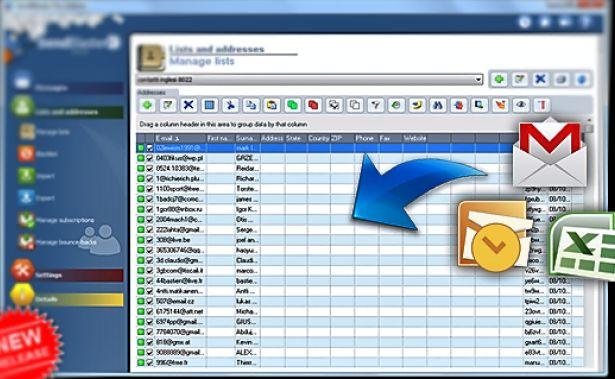The image size is (615, 379).
Task: Click the paste clipboard toolbar icon
Action: (272, 105)
